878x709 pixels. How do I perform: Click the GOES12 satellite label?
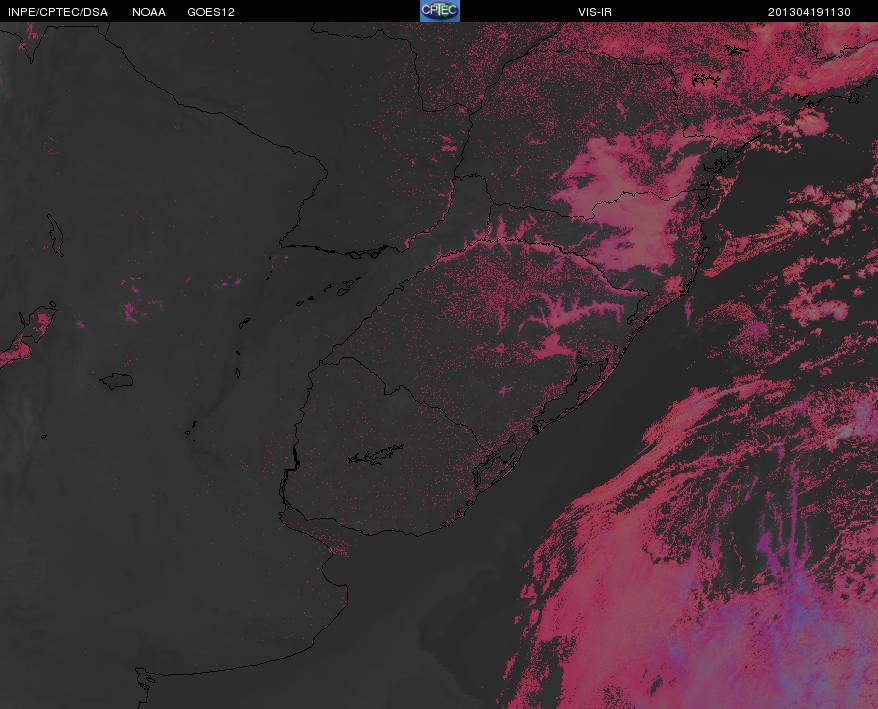211,12
